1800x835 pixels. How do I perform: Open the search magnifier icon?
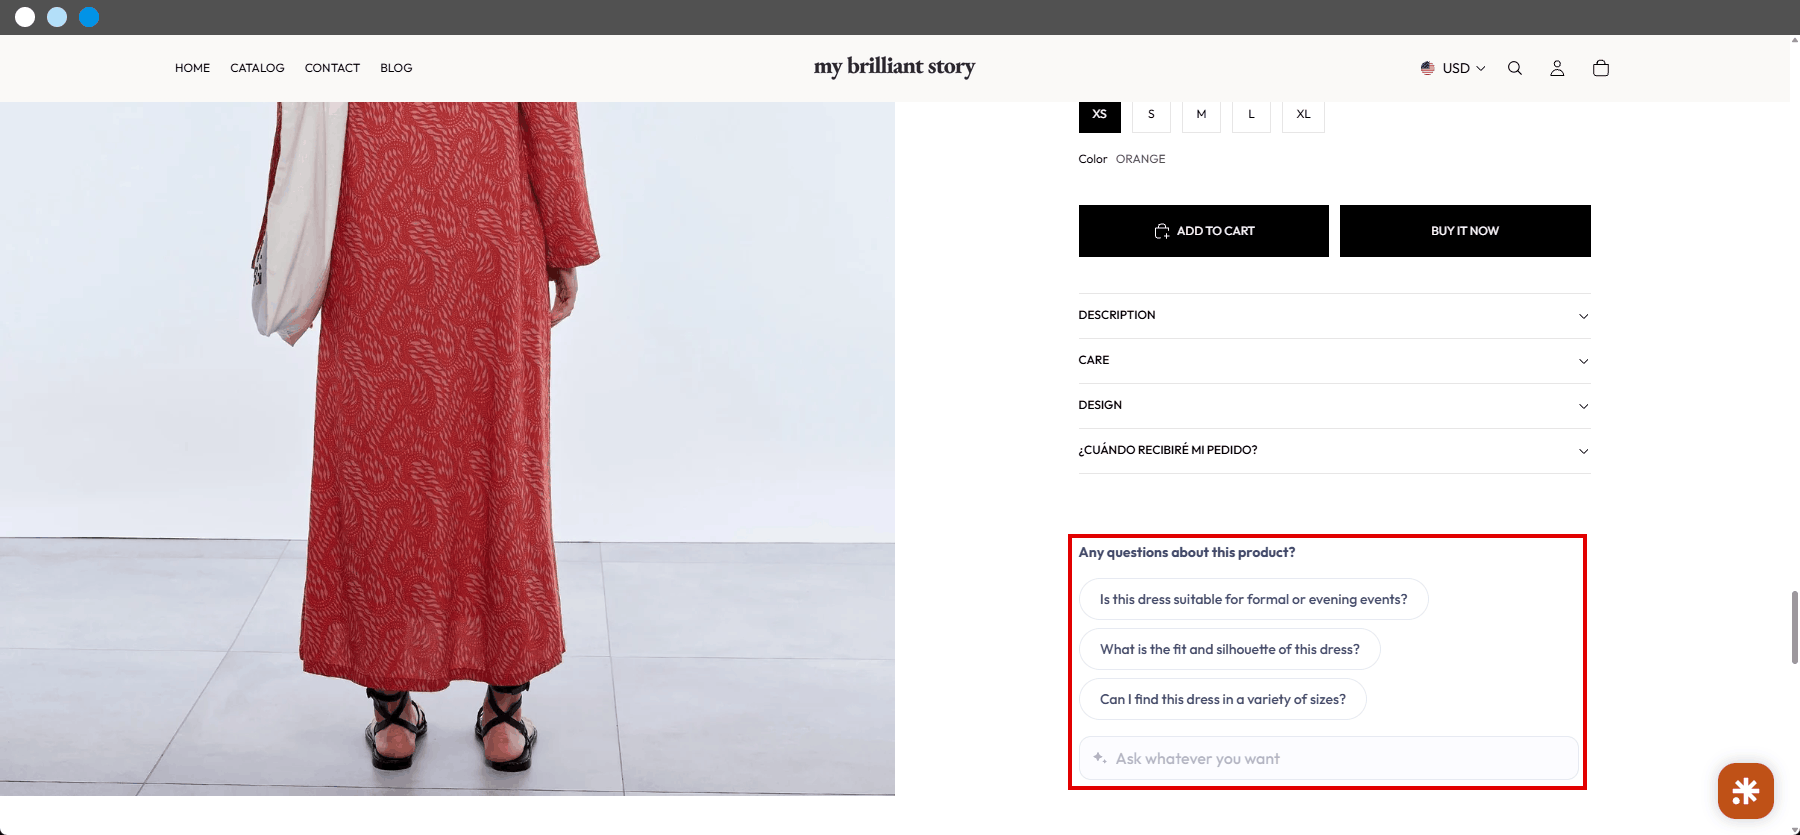pos(1515,68)
